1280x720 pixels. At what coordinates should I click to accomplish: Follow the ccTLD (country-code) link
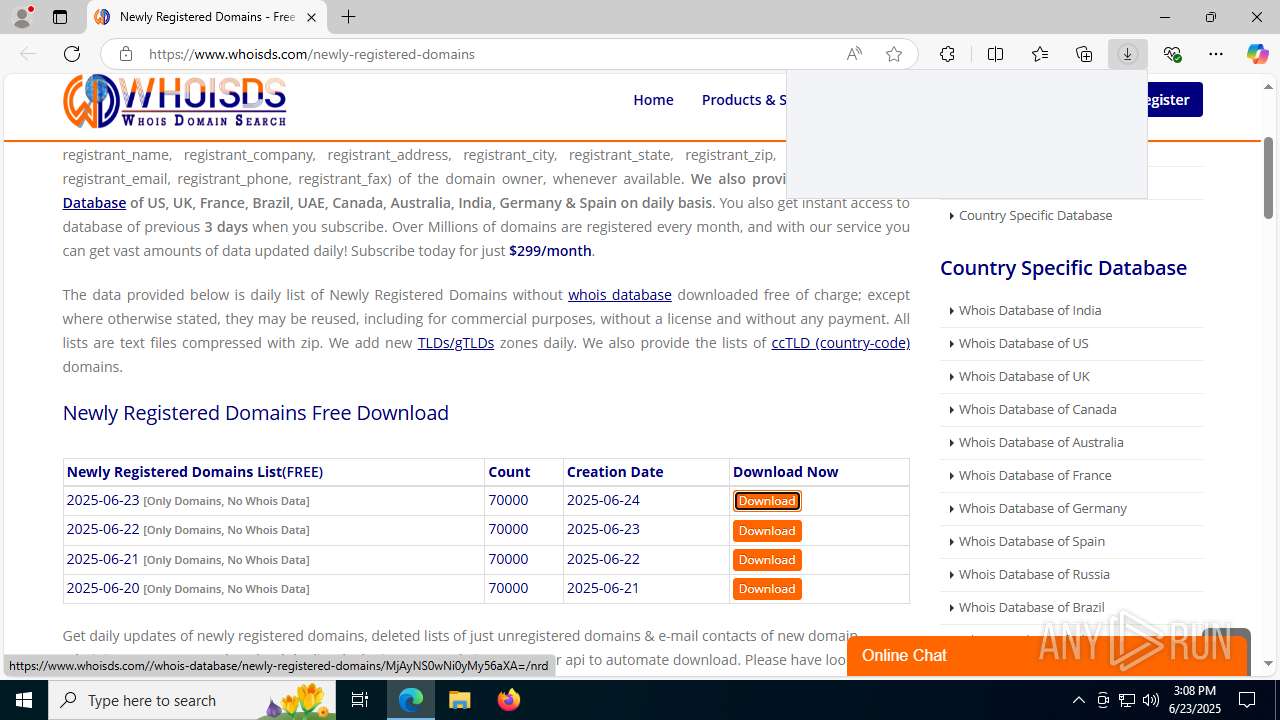tap(840, 342)
